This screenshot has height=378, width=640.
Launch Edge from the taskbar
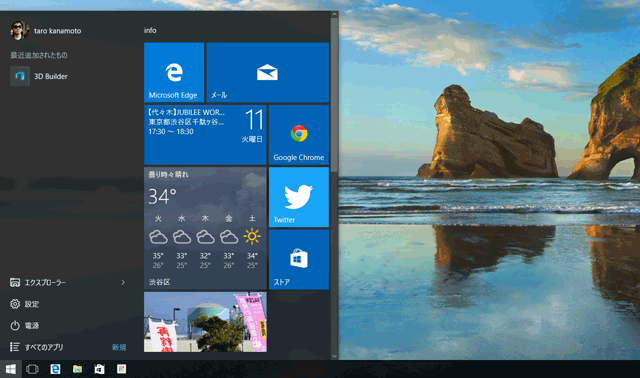pos(55,369)
